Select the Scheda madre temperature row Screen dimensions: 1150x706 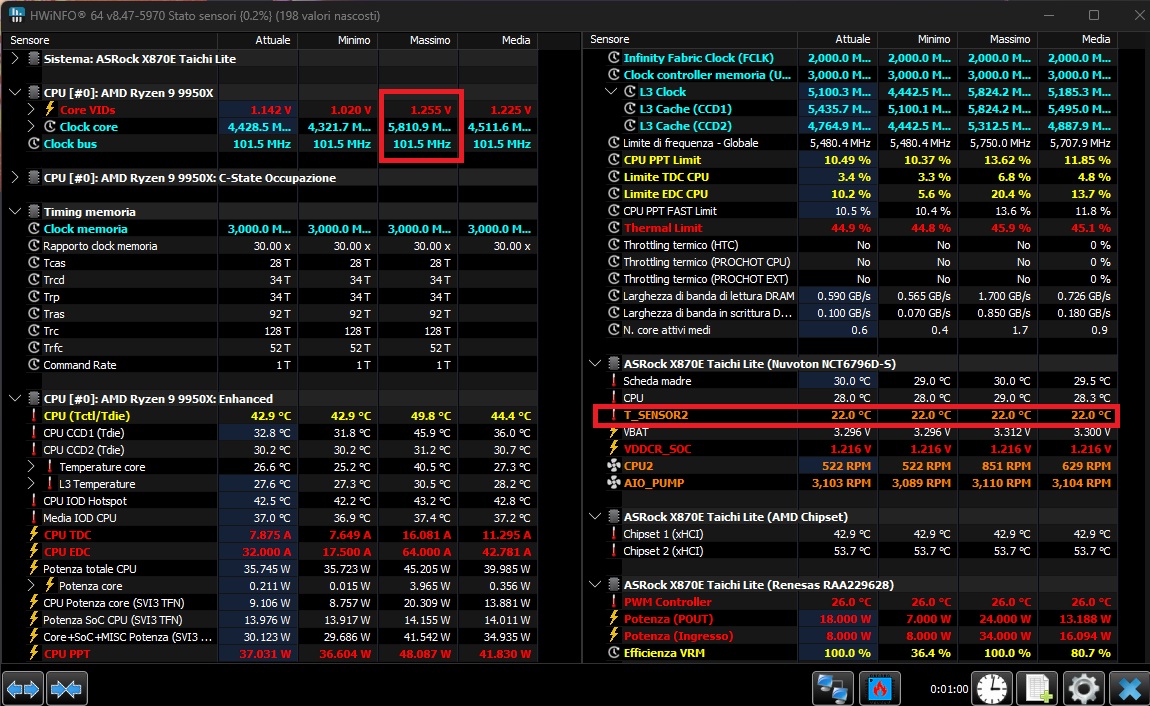coord(851,380)
